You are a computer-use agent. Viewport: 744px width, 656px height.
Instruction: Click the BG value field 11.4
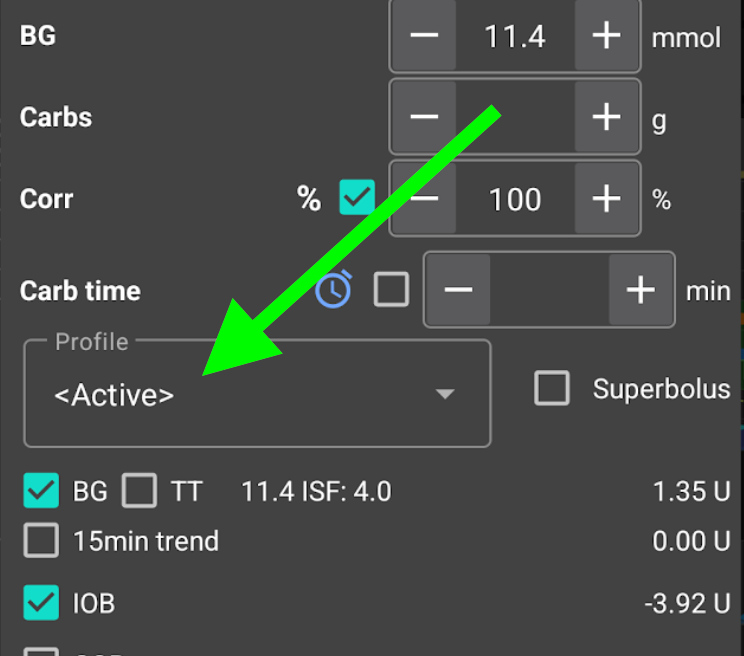click(x=515, y=36)
